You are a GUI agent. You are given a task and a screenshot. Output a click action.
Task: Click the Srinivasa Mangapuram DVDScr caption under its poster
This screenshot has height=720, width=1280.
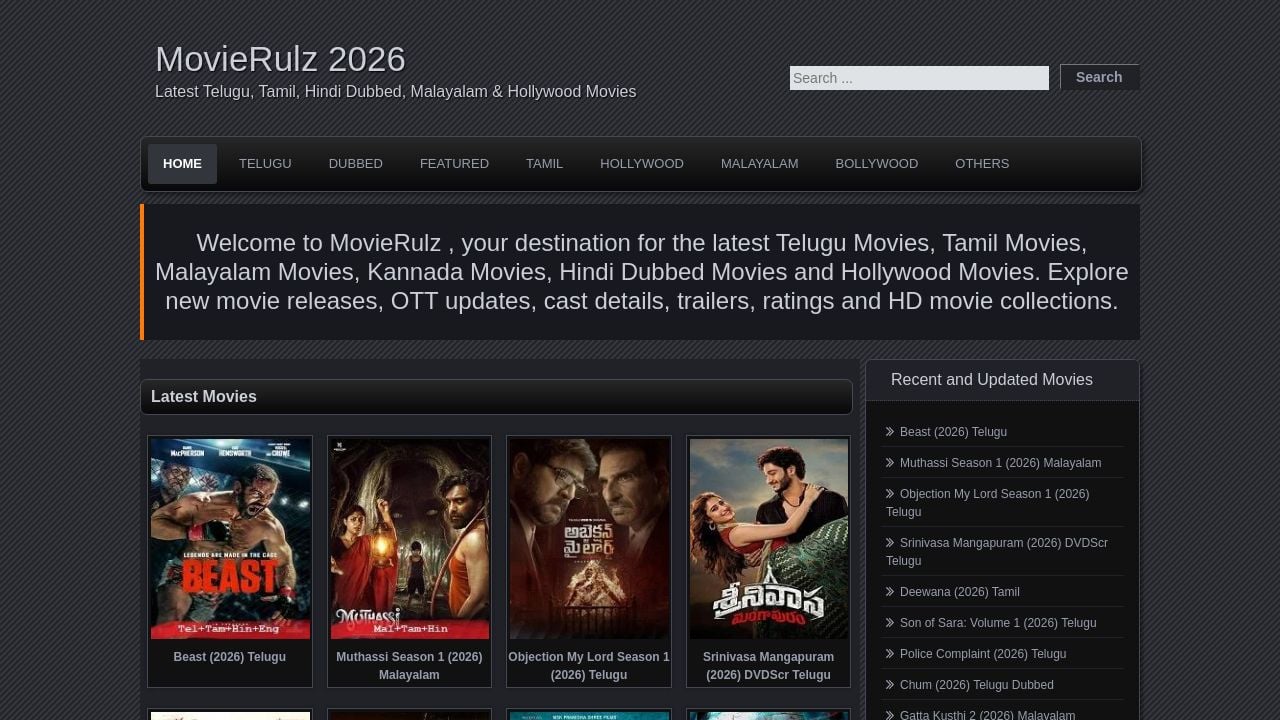tap(768, 666)
